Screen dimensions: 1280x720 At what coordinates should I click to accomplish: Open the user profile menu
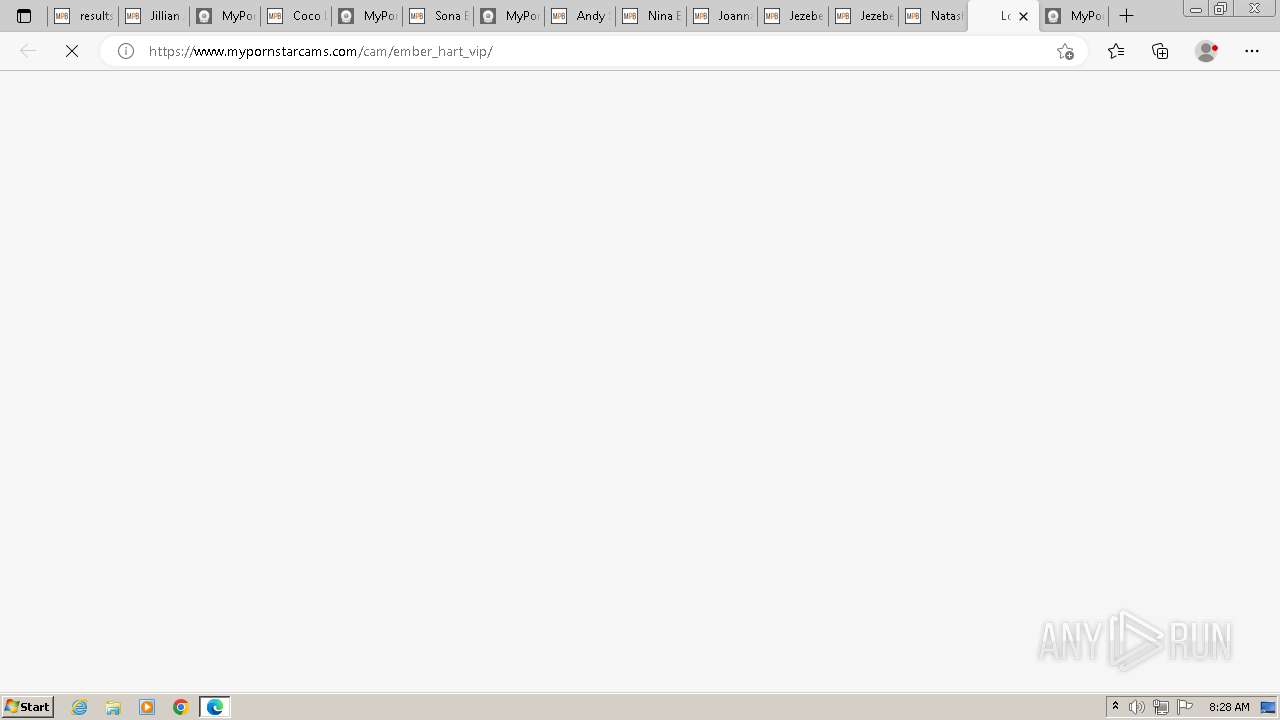coord(1207,51)
